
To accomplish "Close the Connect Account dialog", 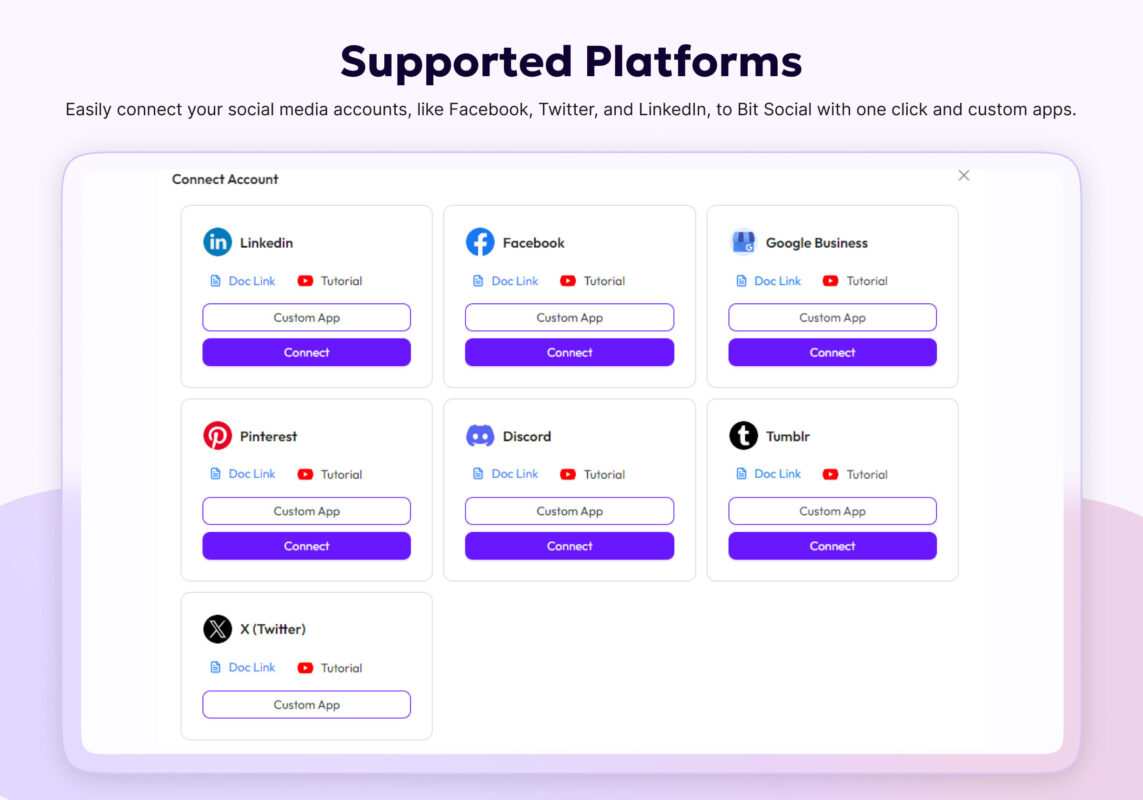I will pyautogui.click(x=963, y=175).
